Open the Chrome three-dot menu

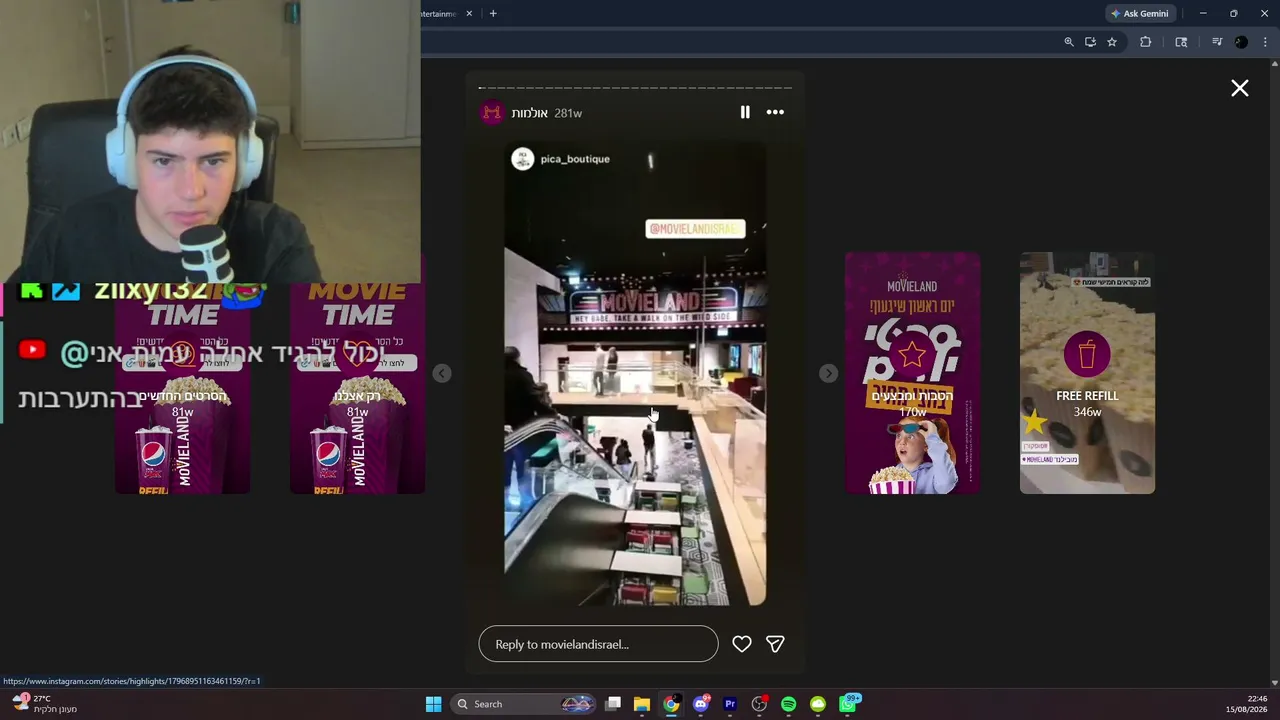[x=1265, y=42]
